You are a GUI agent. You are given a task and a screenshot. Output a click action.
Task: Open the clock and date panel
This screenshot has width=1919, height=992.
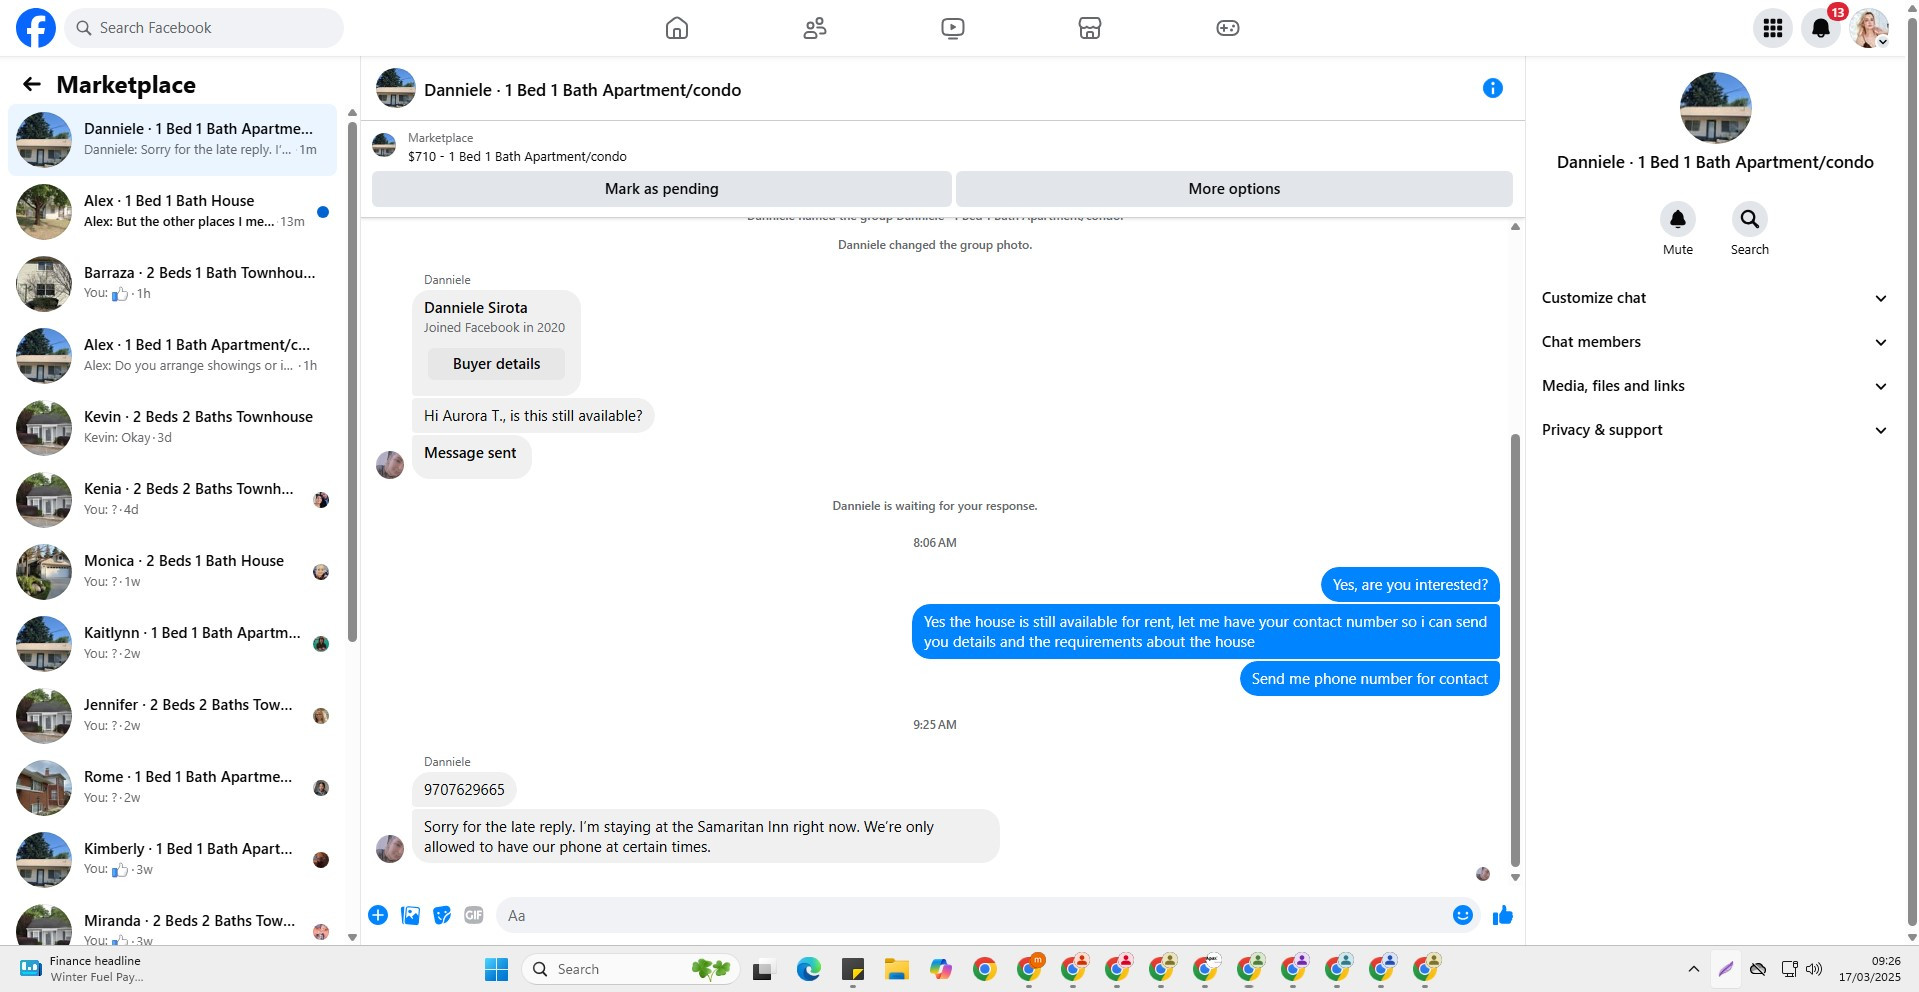(x=1869, y=969)
